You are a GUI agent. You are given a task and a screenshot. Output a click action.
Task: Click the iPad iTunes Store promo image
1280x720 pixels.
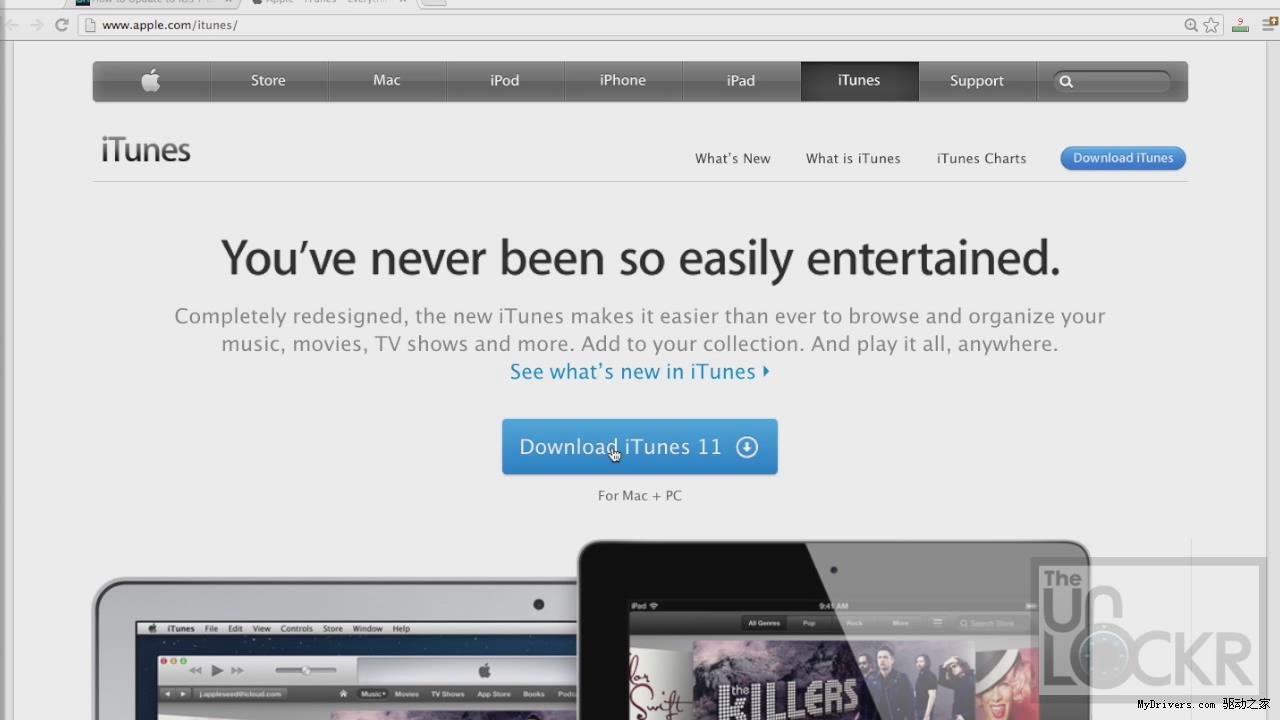point(835,632)
